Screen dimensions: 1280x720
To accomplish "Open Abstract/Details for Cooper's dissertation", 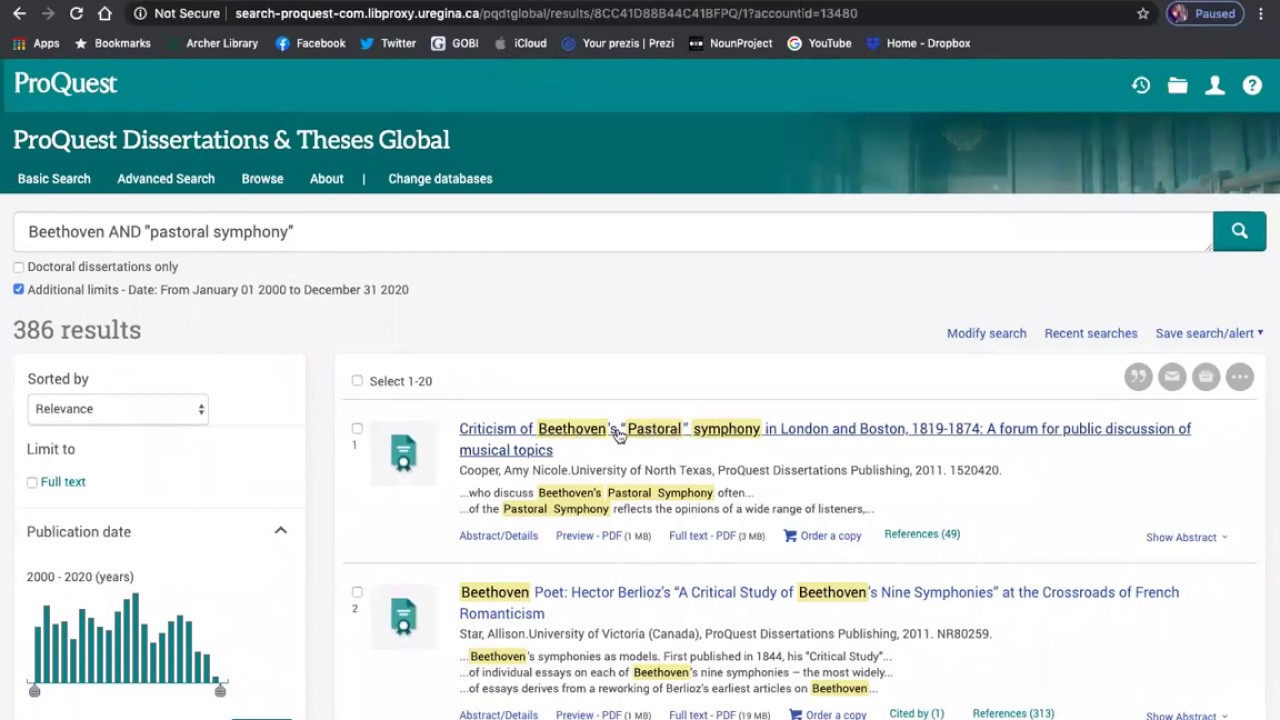I will click(498, 536).
